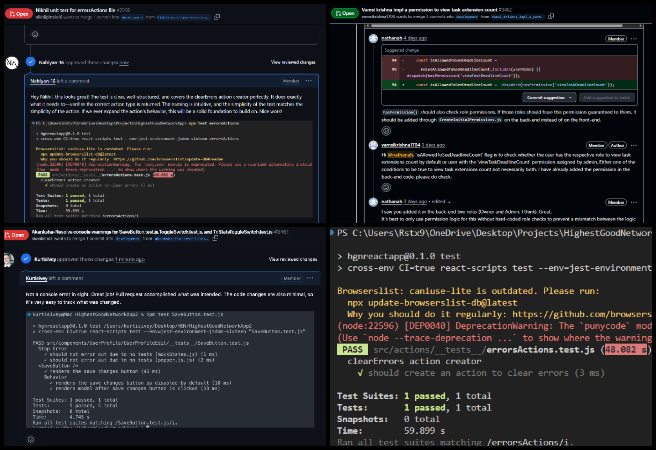Screen dimensions: 656x450
Task: Open nathanah's avatar on the 4 days ago comment
Action: coord(373,38)
